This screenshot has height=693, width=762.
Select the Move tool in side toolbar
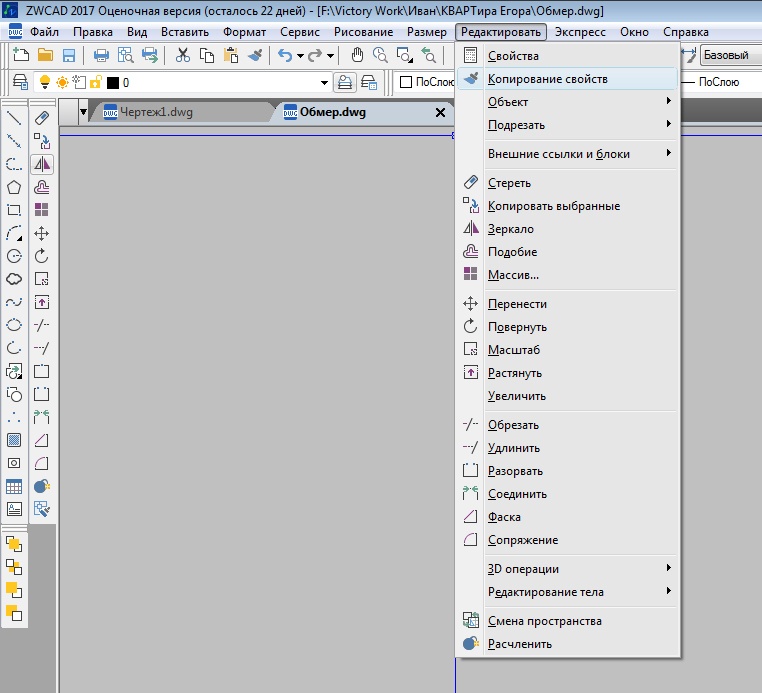click(42, 233)
